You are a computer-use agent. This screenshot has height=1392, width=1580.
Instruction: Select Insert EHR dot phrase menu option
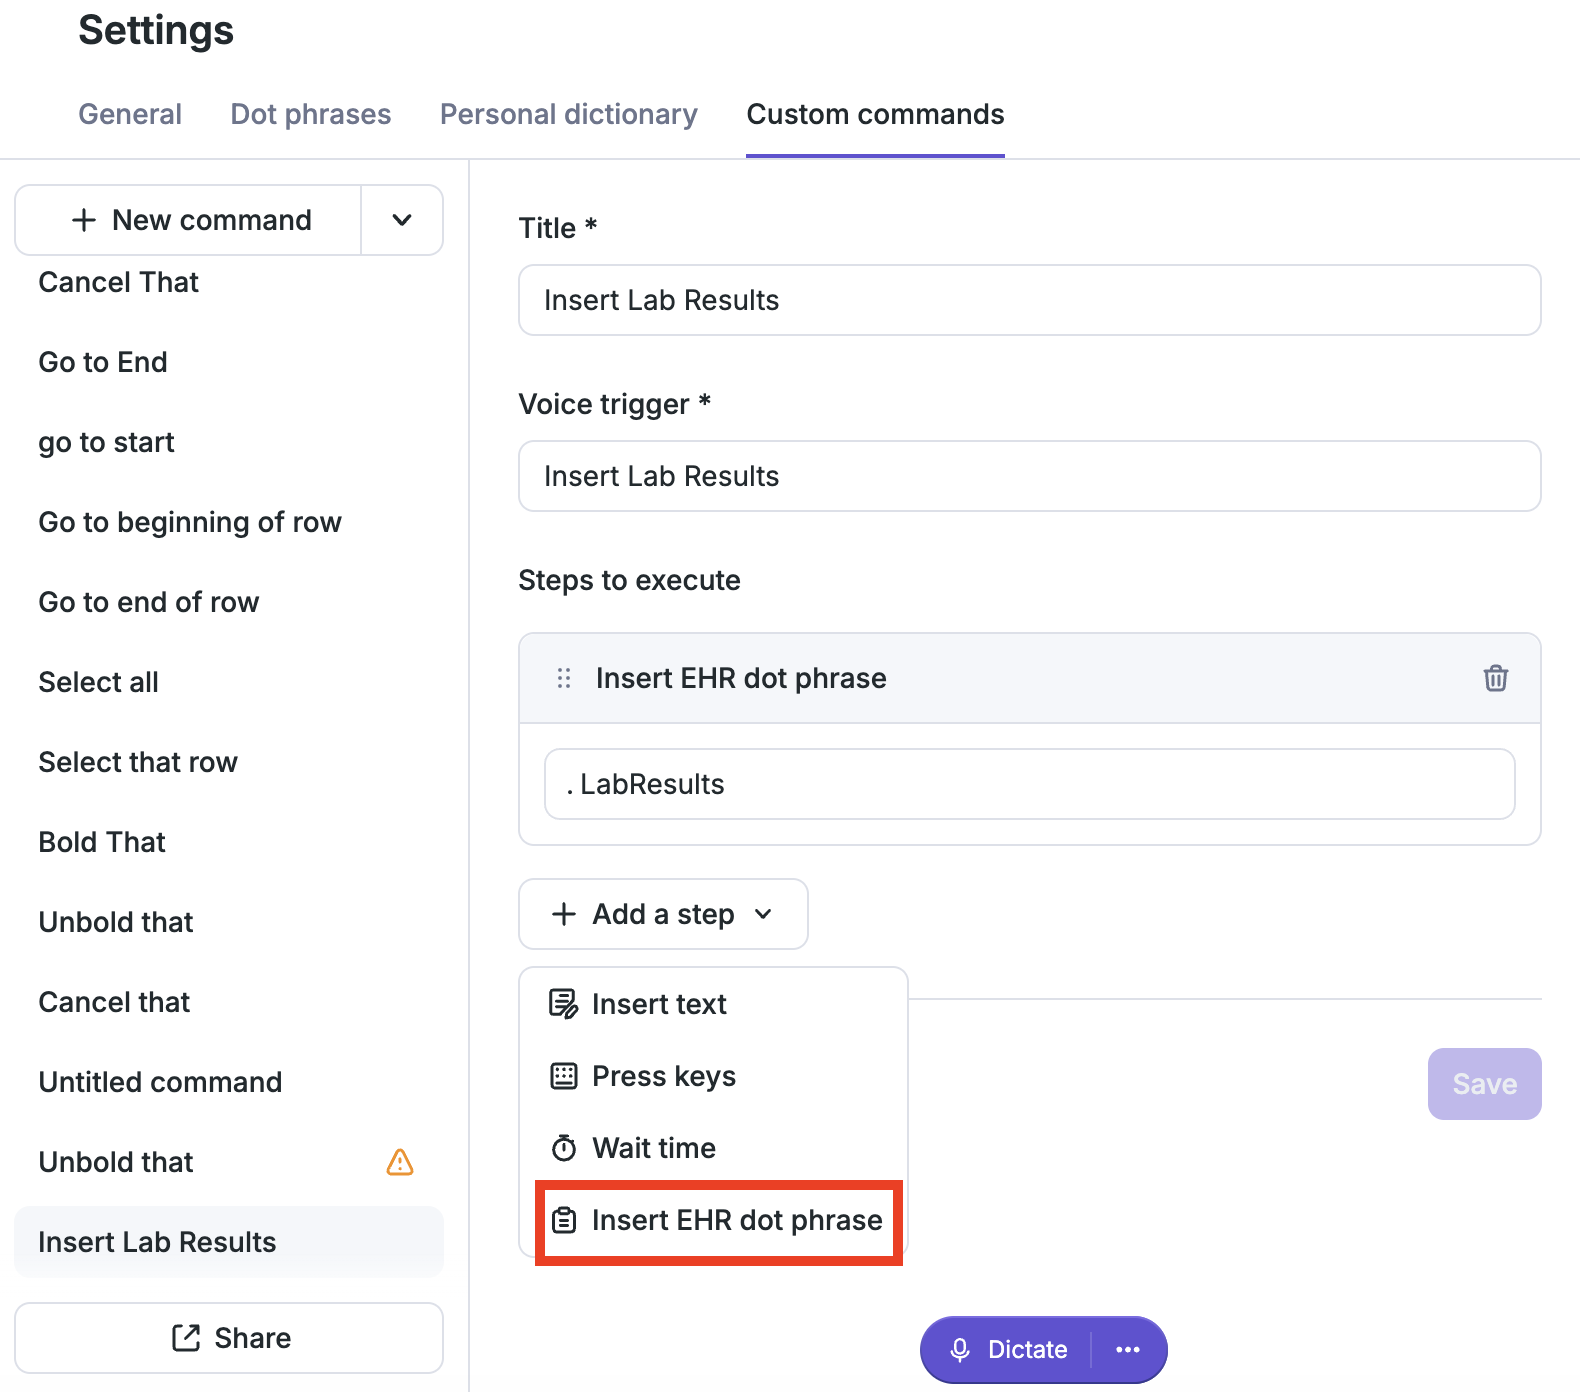point(719,1221)
